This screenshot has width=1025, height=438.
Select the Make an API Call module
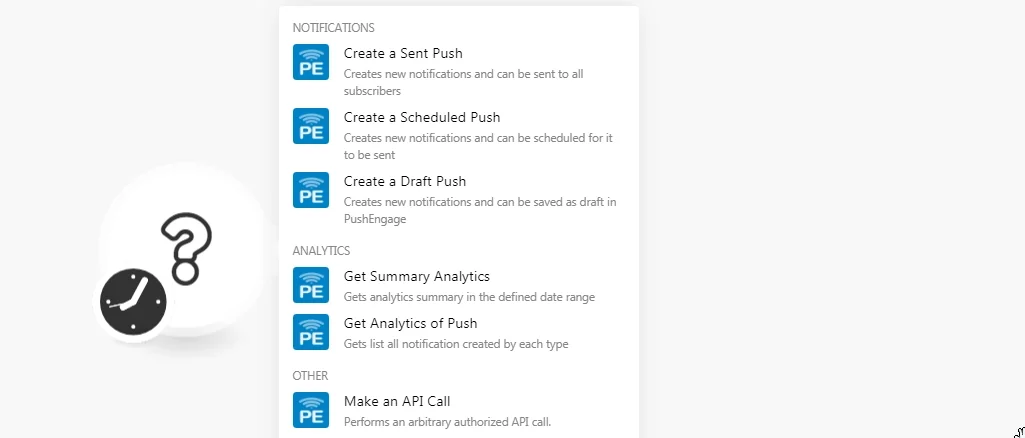point(459,411)
